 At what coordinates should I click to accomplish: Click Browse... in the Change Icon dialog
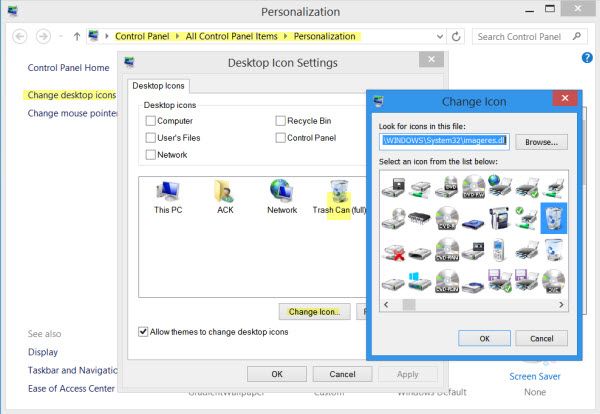(x=541, y=142)
